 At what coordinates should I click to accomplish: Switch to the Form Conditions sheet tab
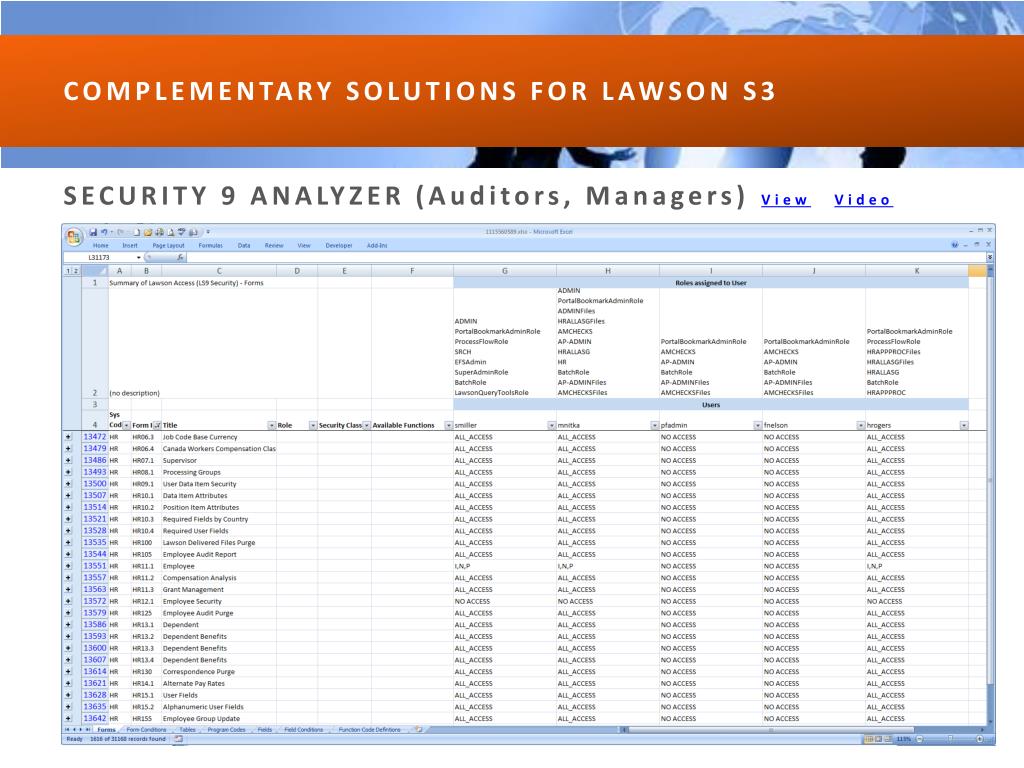click(146, 729)
